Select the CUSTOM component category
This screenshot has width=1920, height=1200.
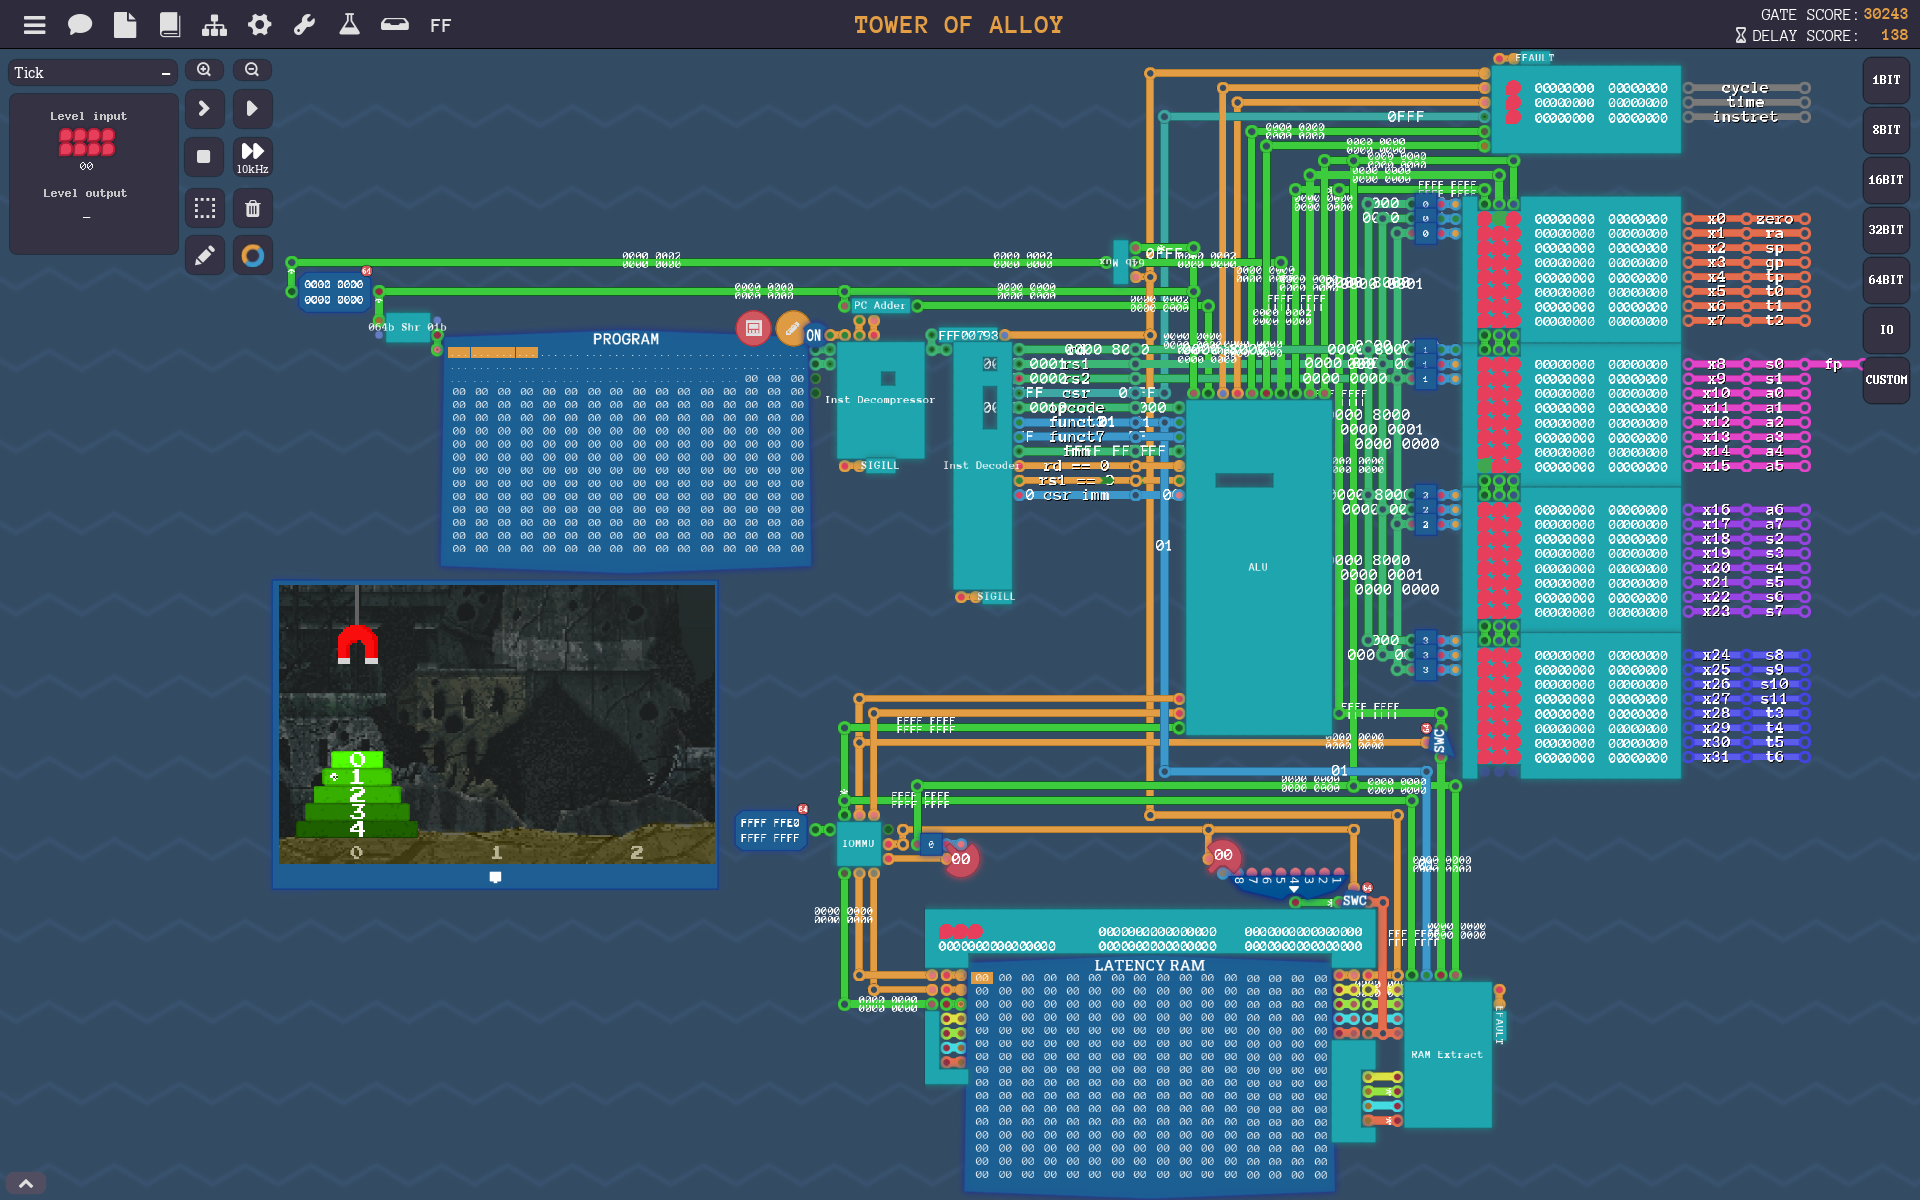click(1886, 380)
